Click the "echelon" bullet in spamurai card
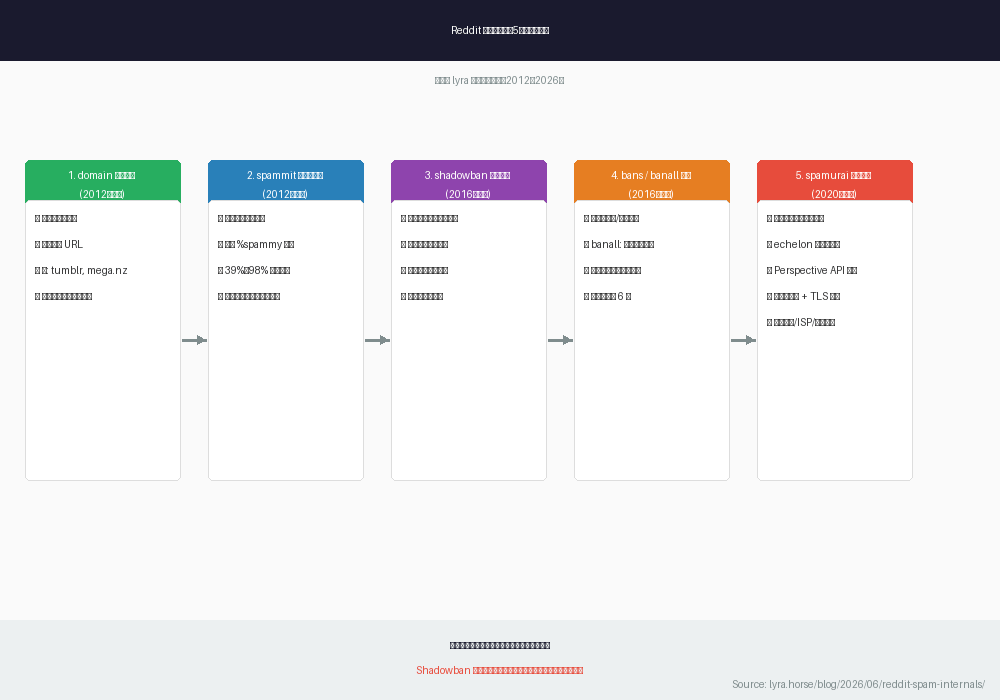The image size is (1000, 700). point(803,244)
